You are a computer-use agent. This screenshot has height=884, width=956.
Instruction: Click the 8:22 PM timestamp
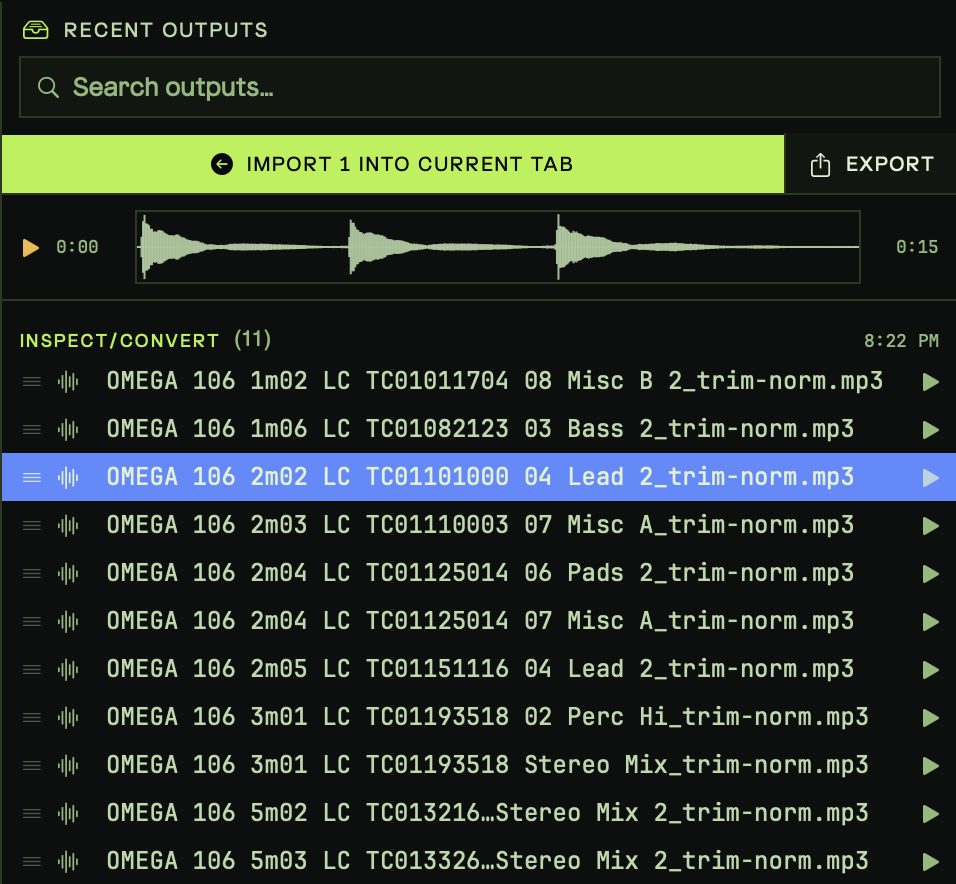click(901, 341)
